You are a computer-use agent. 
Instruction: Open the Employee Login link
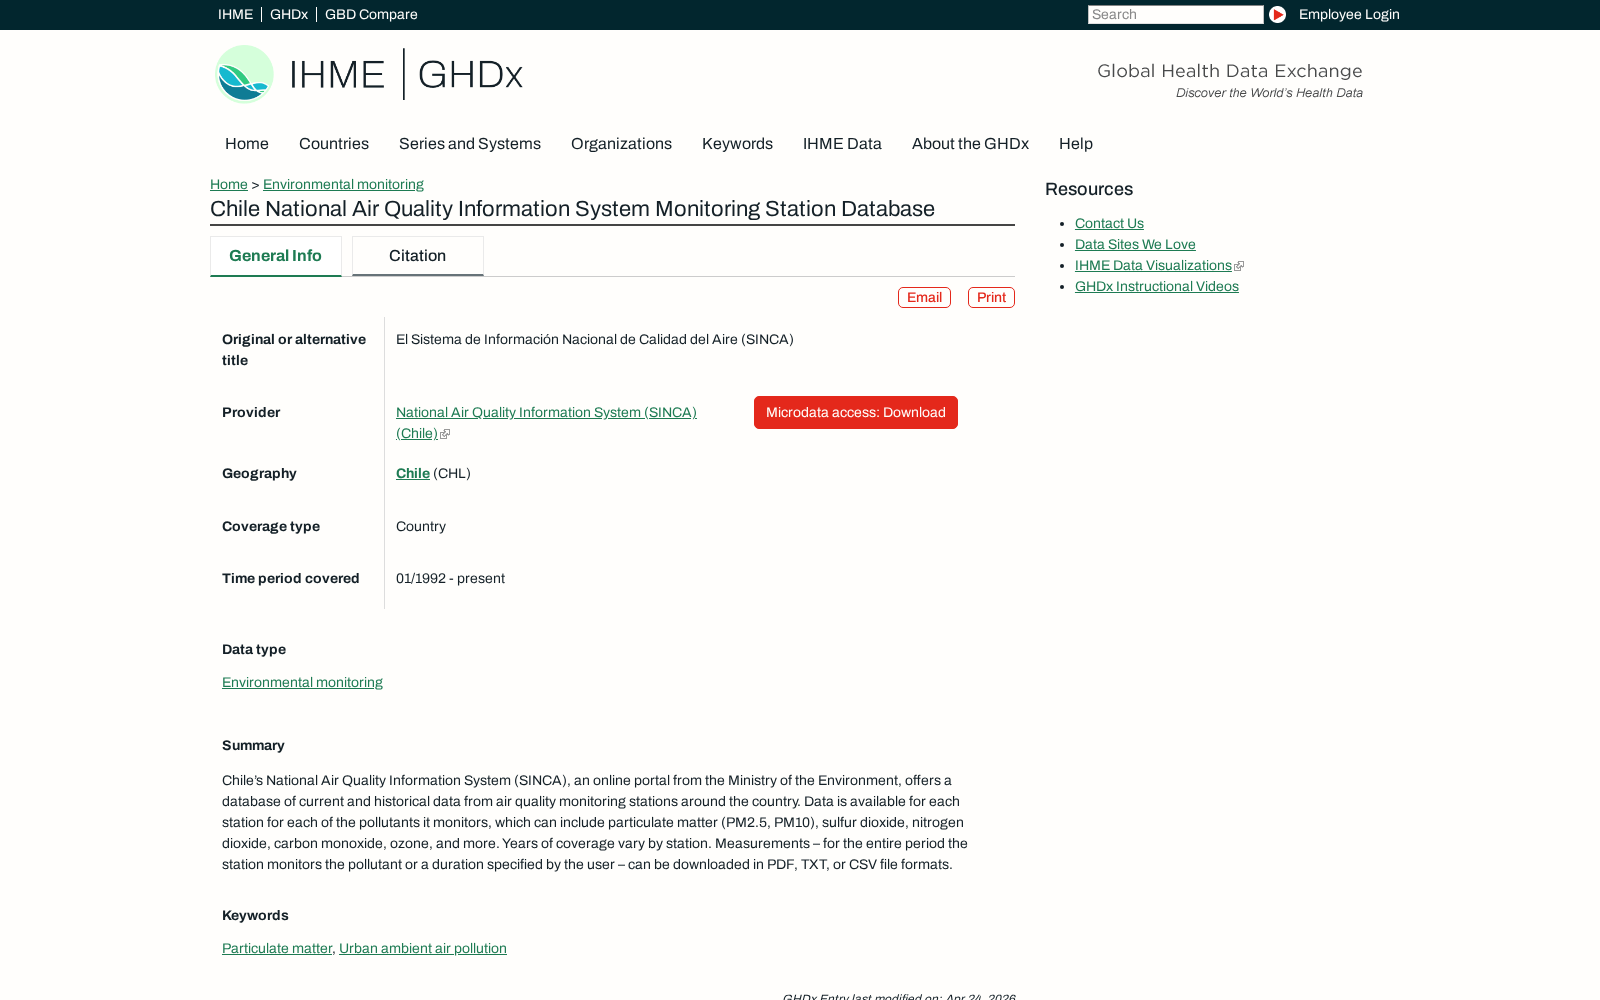(1349, 14)
